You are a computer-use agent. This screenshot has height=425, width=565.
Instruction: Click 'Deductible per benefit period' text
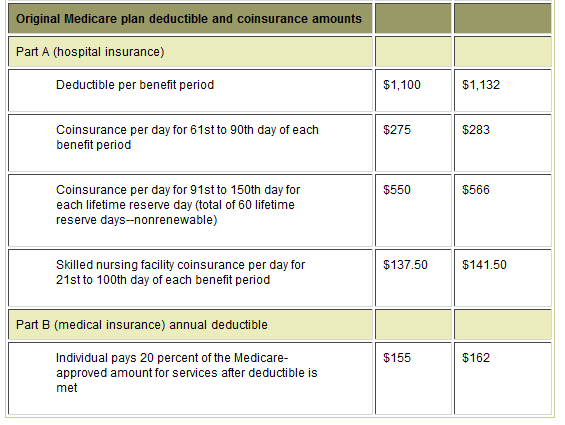coord(135,85)
